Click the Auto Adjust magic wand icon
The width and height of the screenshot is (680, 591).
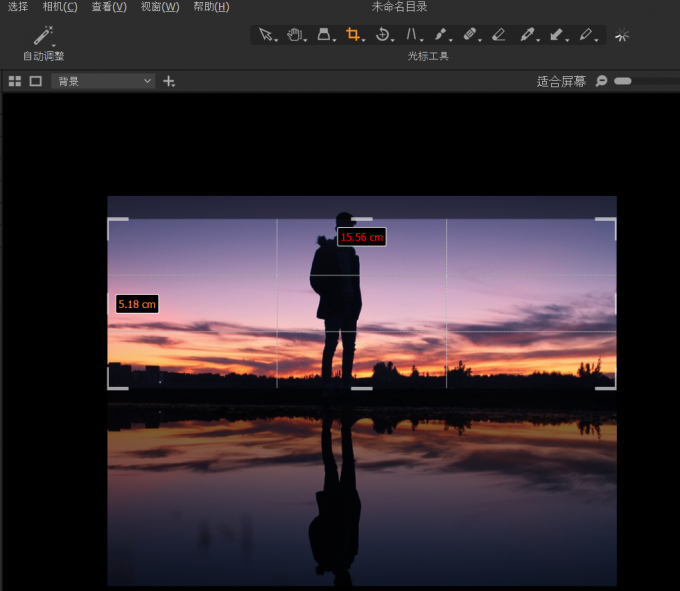click(x=43, y=35)
